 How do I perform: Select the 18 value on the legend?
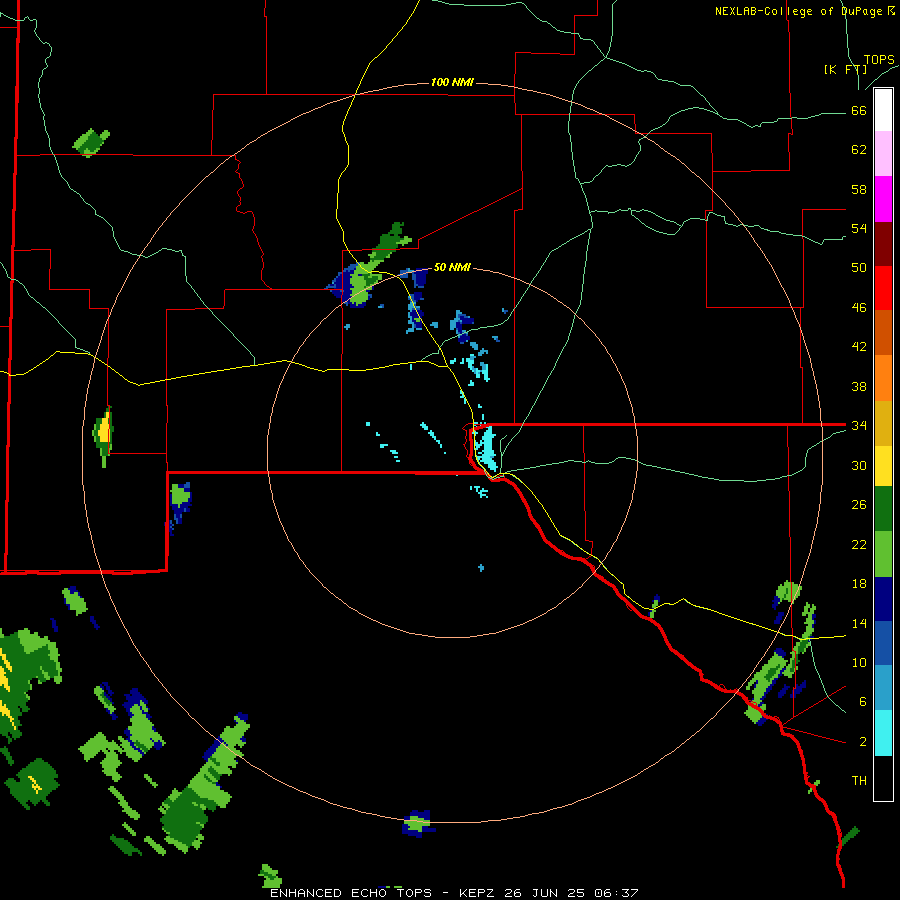tap(859, 584)
